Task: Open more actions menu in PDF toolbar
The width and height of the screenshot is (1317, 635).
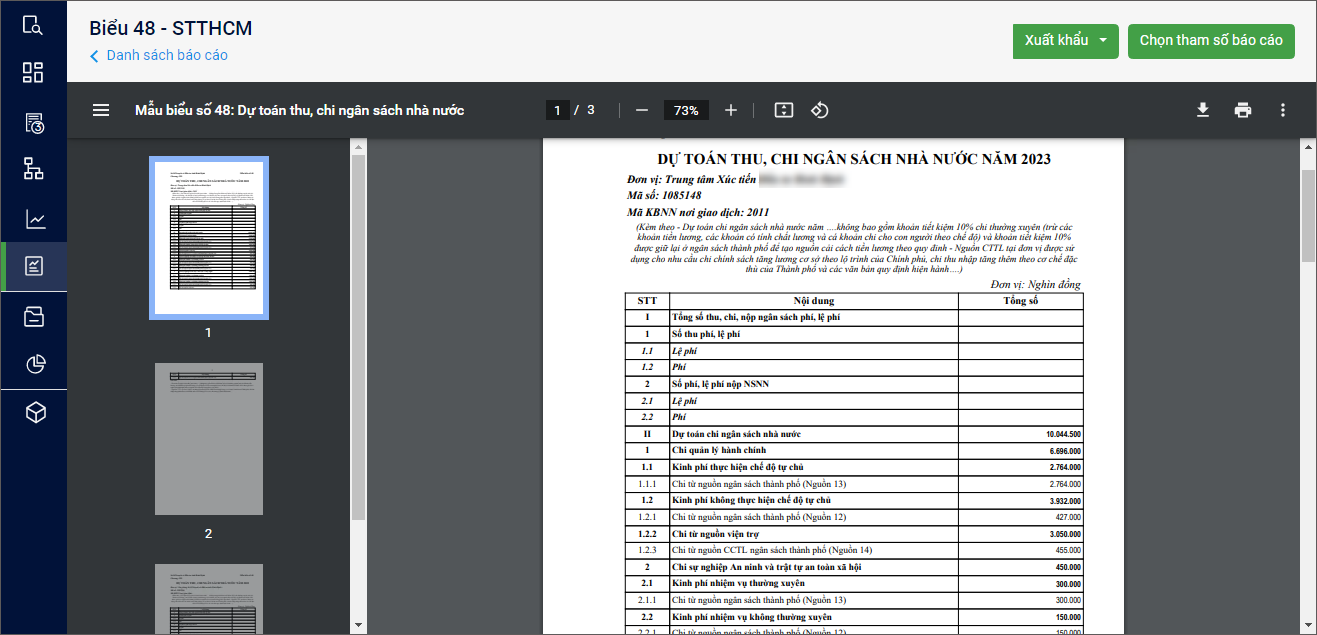Action: point(1283,110)
